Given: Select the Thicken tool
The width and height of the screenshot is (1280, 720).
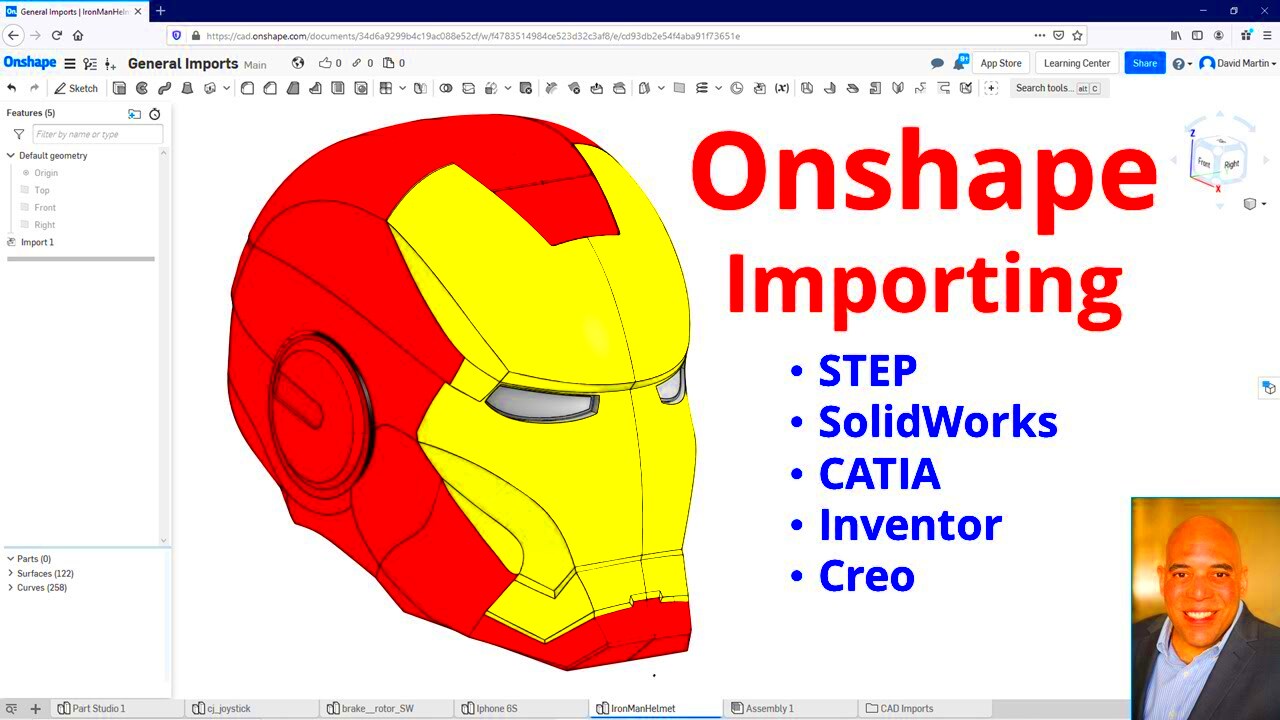Looking at the screenshot, I should coord(210,88).
